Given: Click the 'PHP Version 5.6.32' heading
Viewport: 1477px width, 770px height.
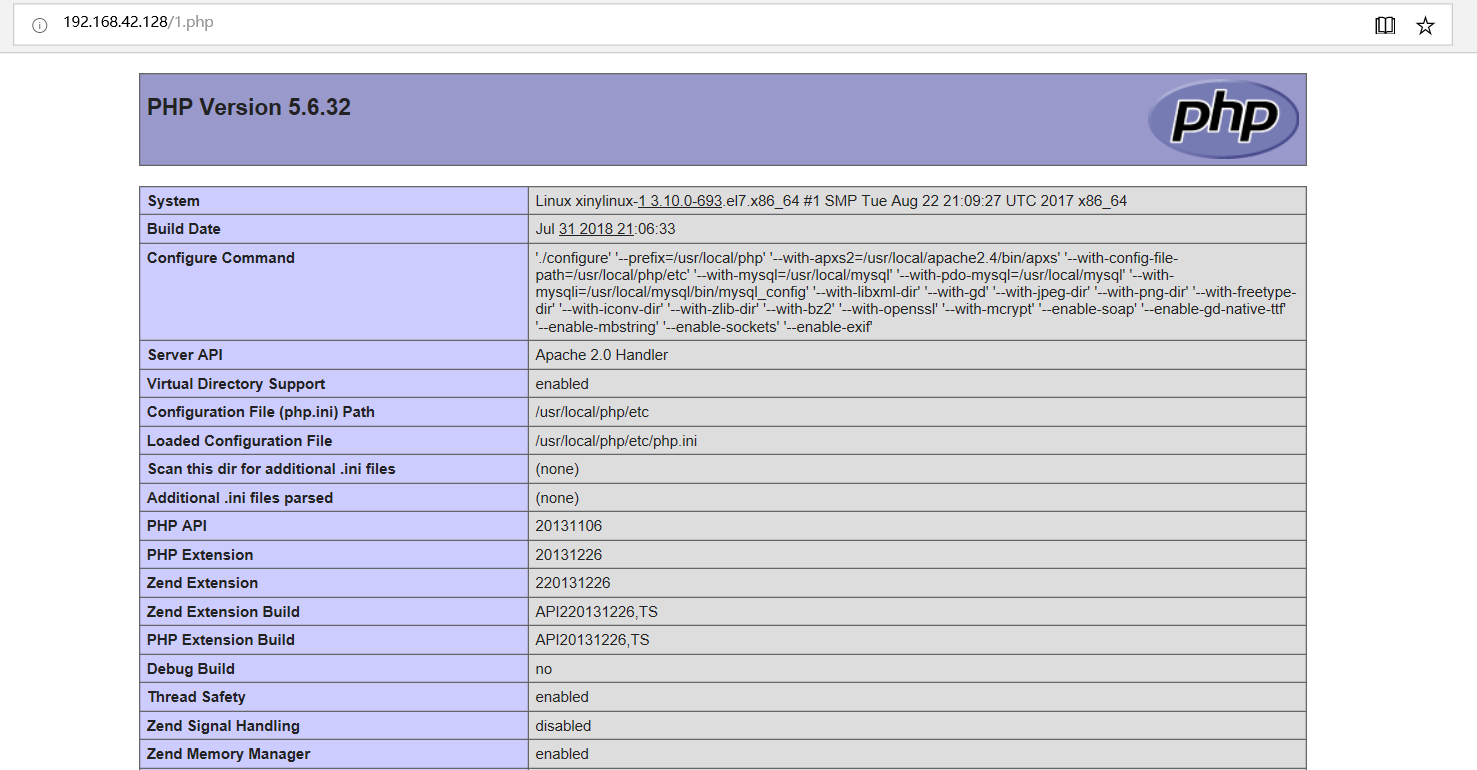Looking at the screenshot, I should tap(249, 107).
